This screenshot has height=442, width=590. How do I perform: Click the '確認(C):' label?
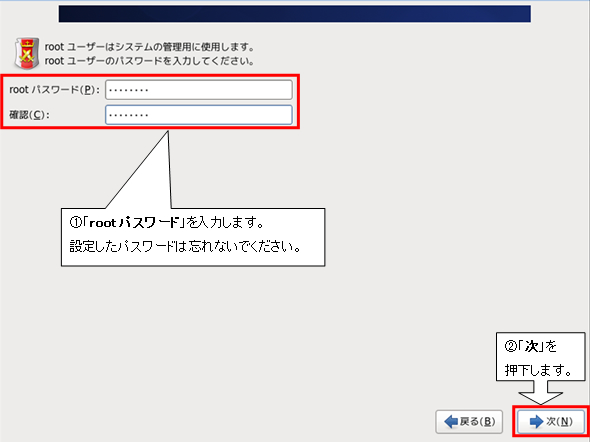(29, 115)
